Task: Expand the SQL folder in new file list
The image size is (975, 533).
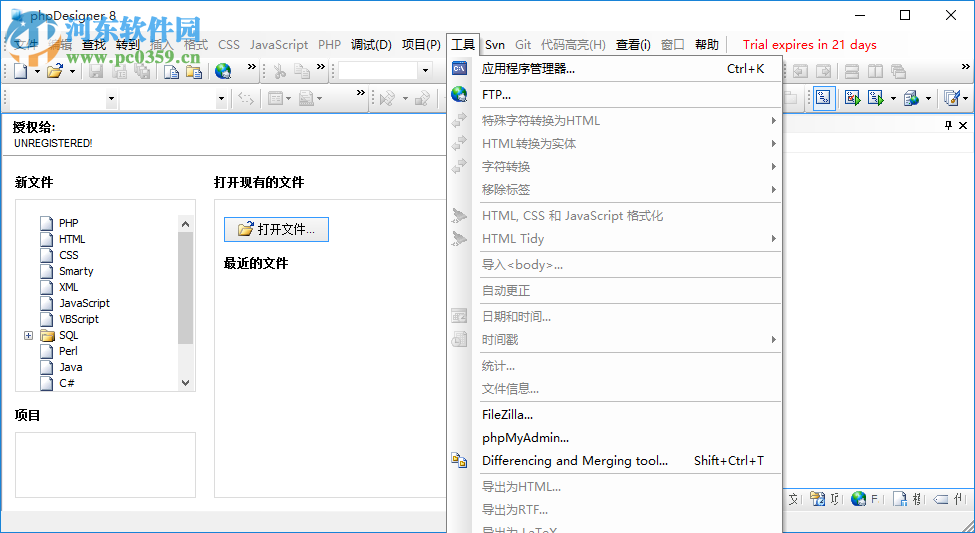Action: 28,335
